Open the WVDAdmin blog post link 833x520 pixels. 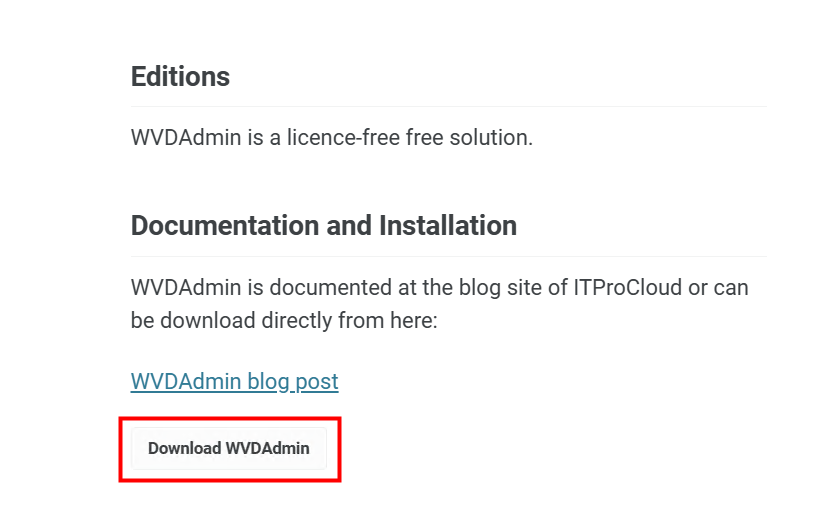point(234,381)
